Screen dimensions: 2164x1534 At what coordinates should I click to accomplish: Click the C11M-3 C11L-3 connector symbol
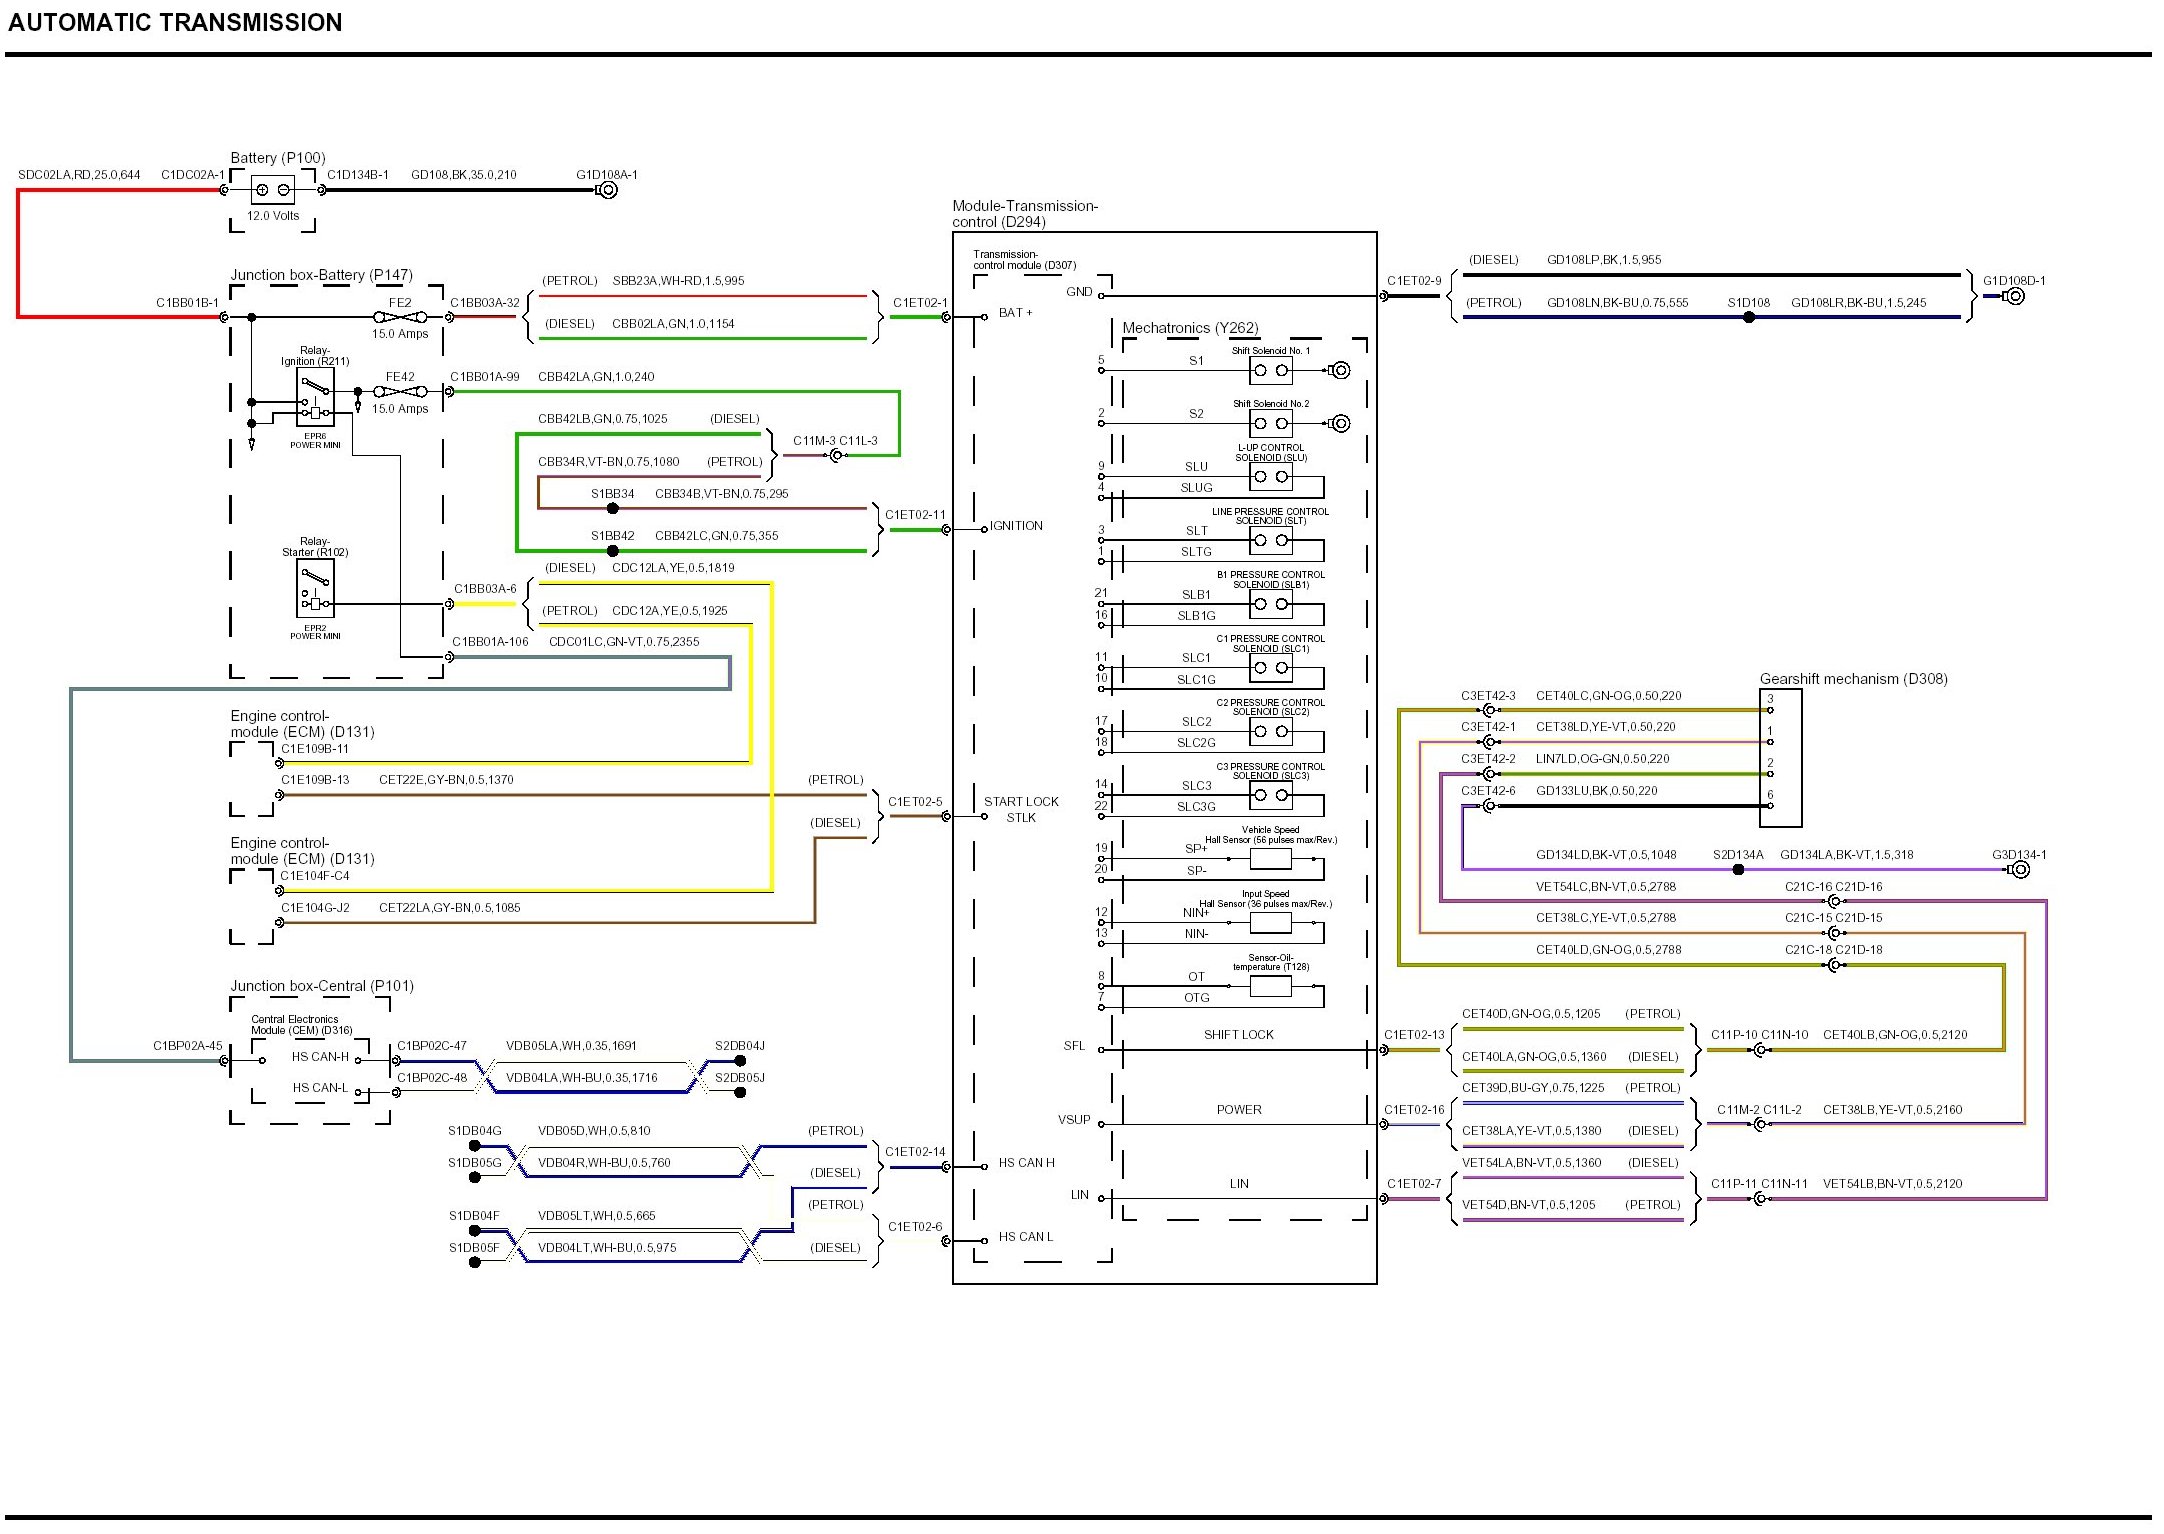tap(838, 456)
